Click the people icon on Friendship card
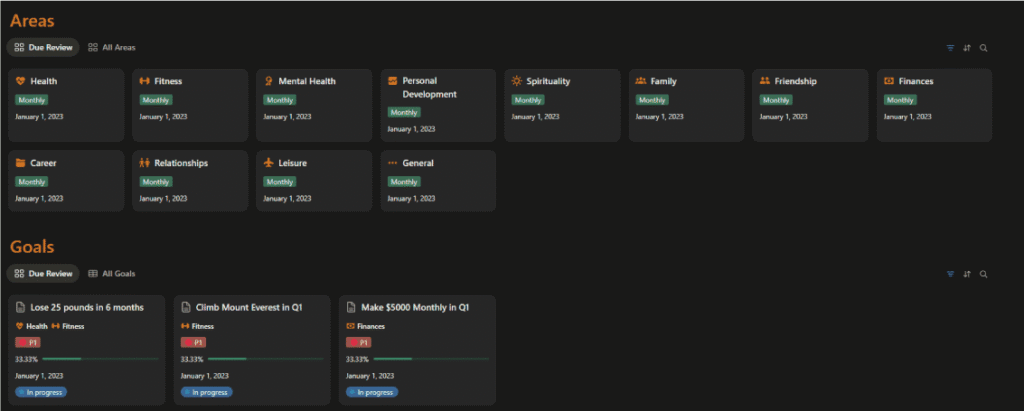1024x411 pixels. [x=765, y=81]
